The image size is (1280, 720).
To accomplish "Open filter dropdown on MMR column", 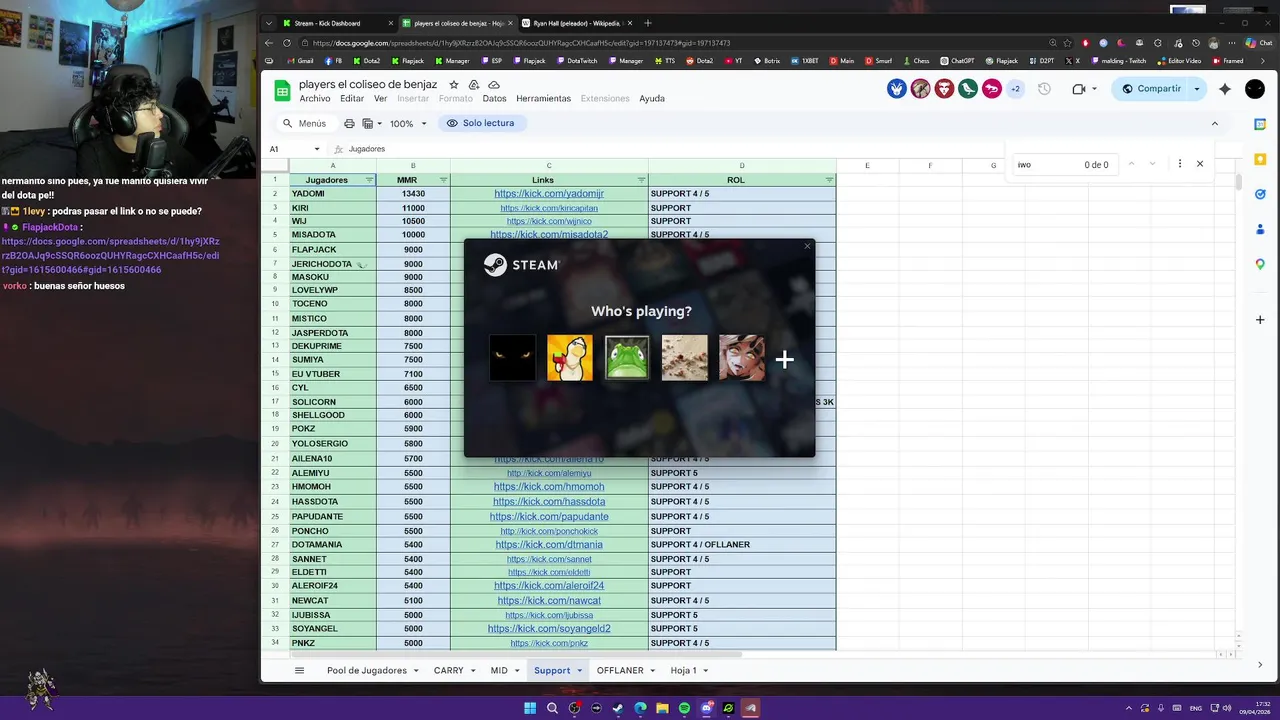I will 443,180.
